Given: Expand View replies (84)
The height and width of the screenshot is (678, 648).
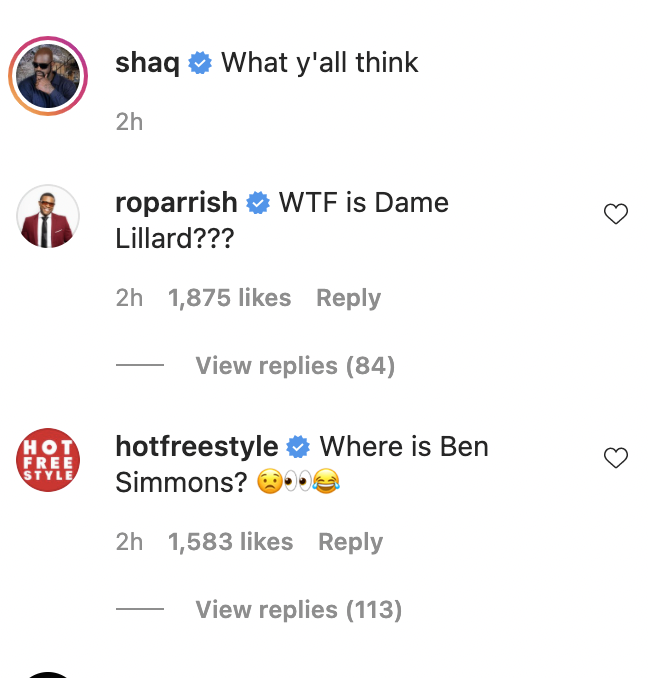Looking at the screenshot, I should pos(295,366).
